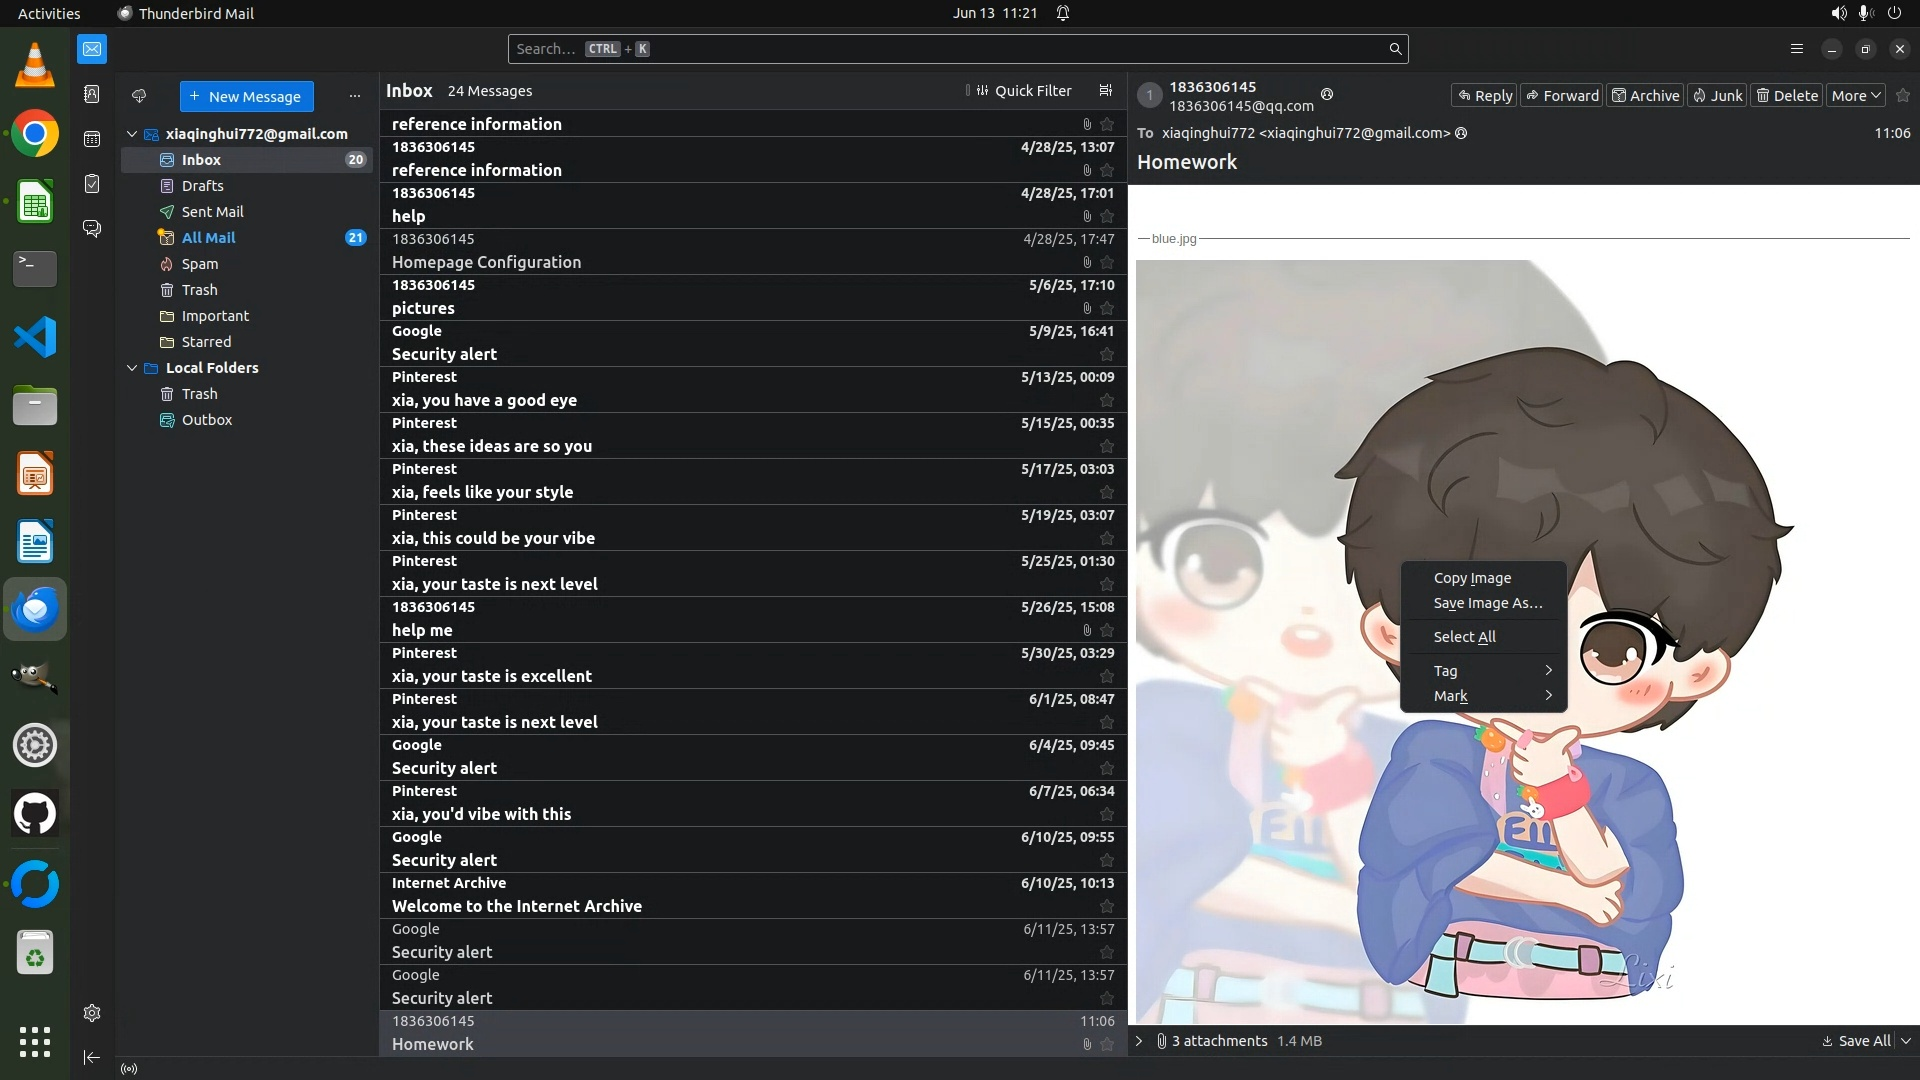The image size is (1920, 1080).
Task: Open Tasks from the spaces toolbar
Action: point(92,184)
